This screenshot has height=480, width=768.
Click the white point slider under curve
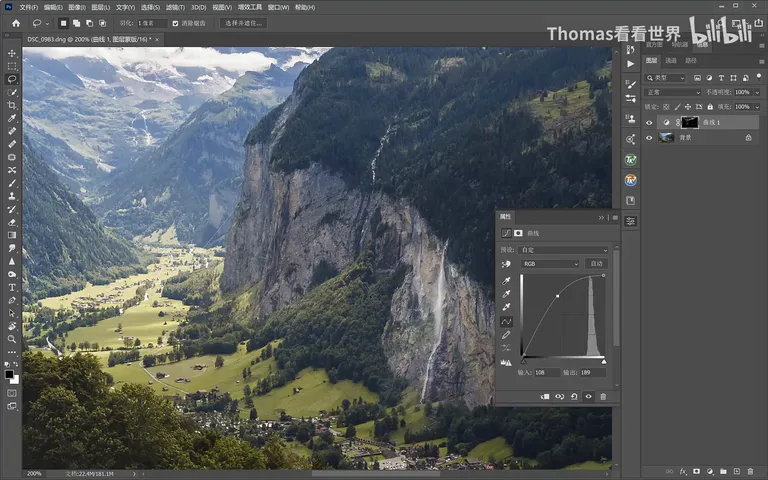tap(603, 361)
